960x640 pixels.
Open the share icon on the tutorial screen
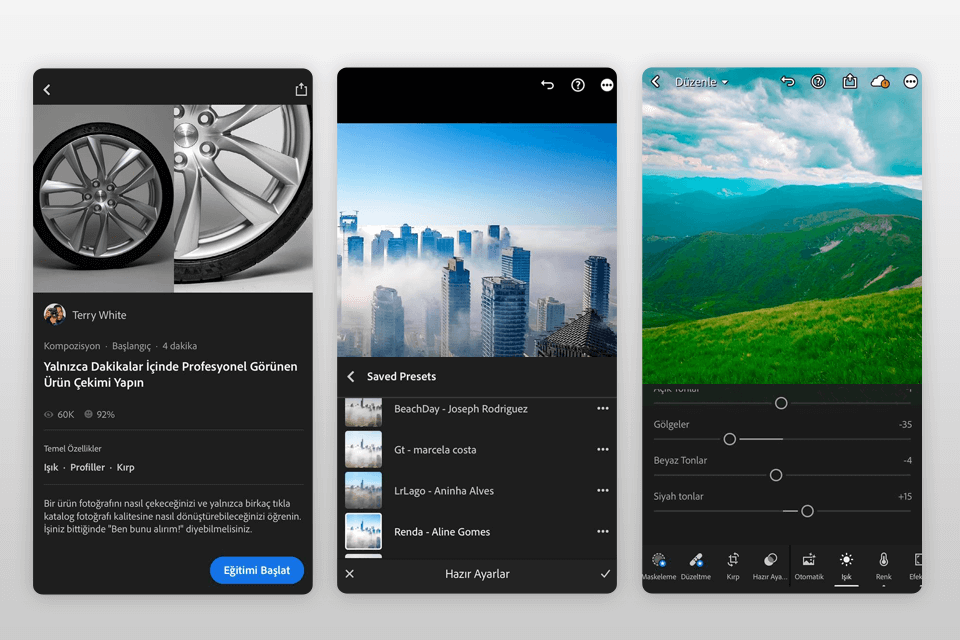300,88
